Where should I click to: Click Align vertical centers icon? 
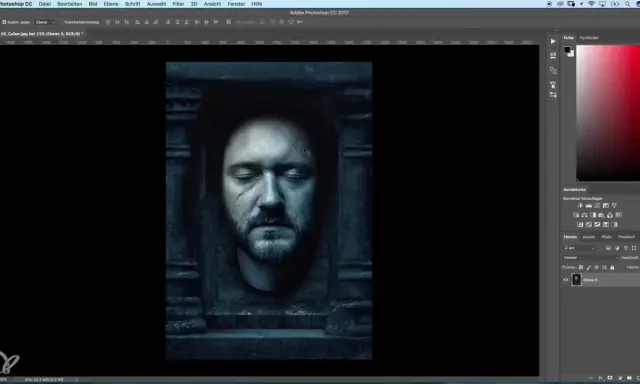[x=118, y=22]
